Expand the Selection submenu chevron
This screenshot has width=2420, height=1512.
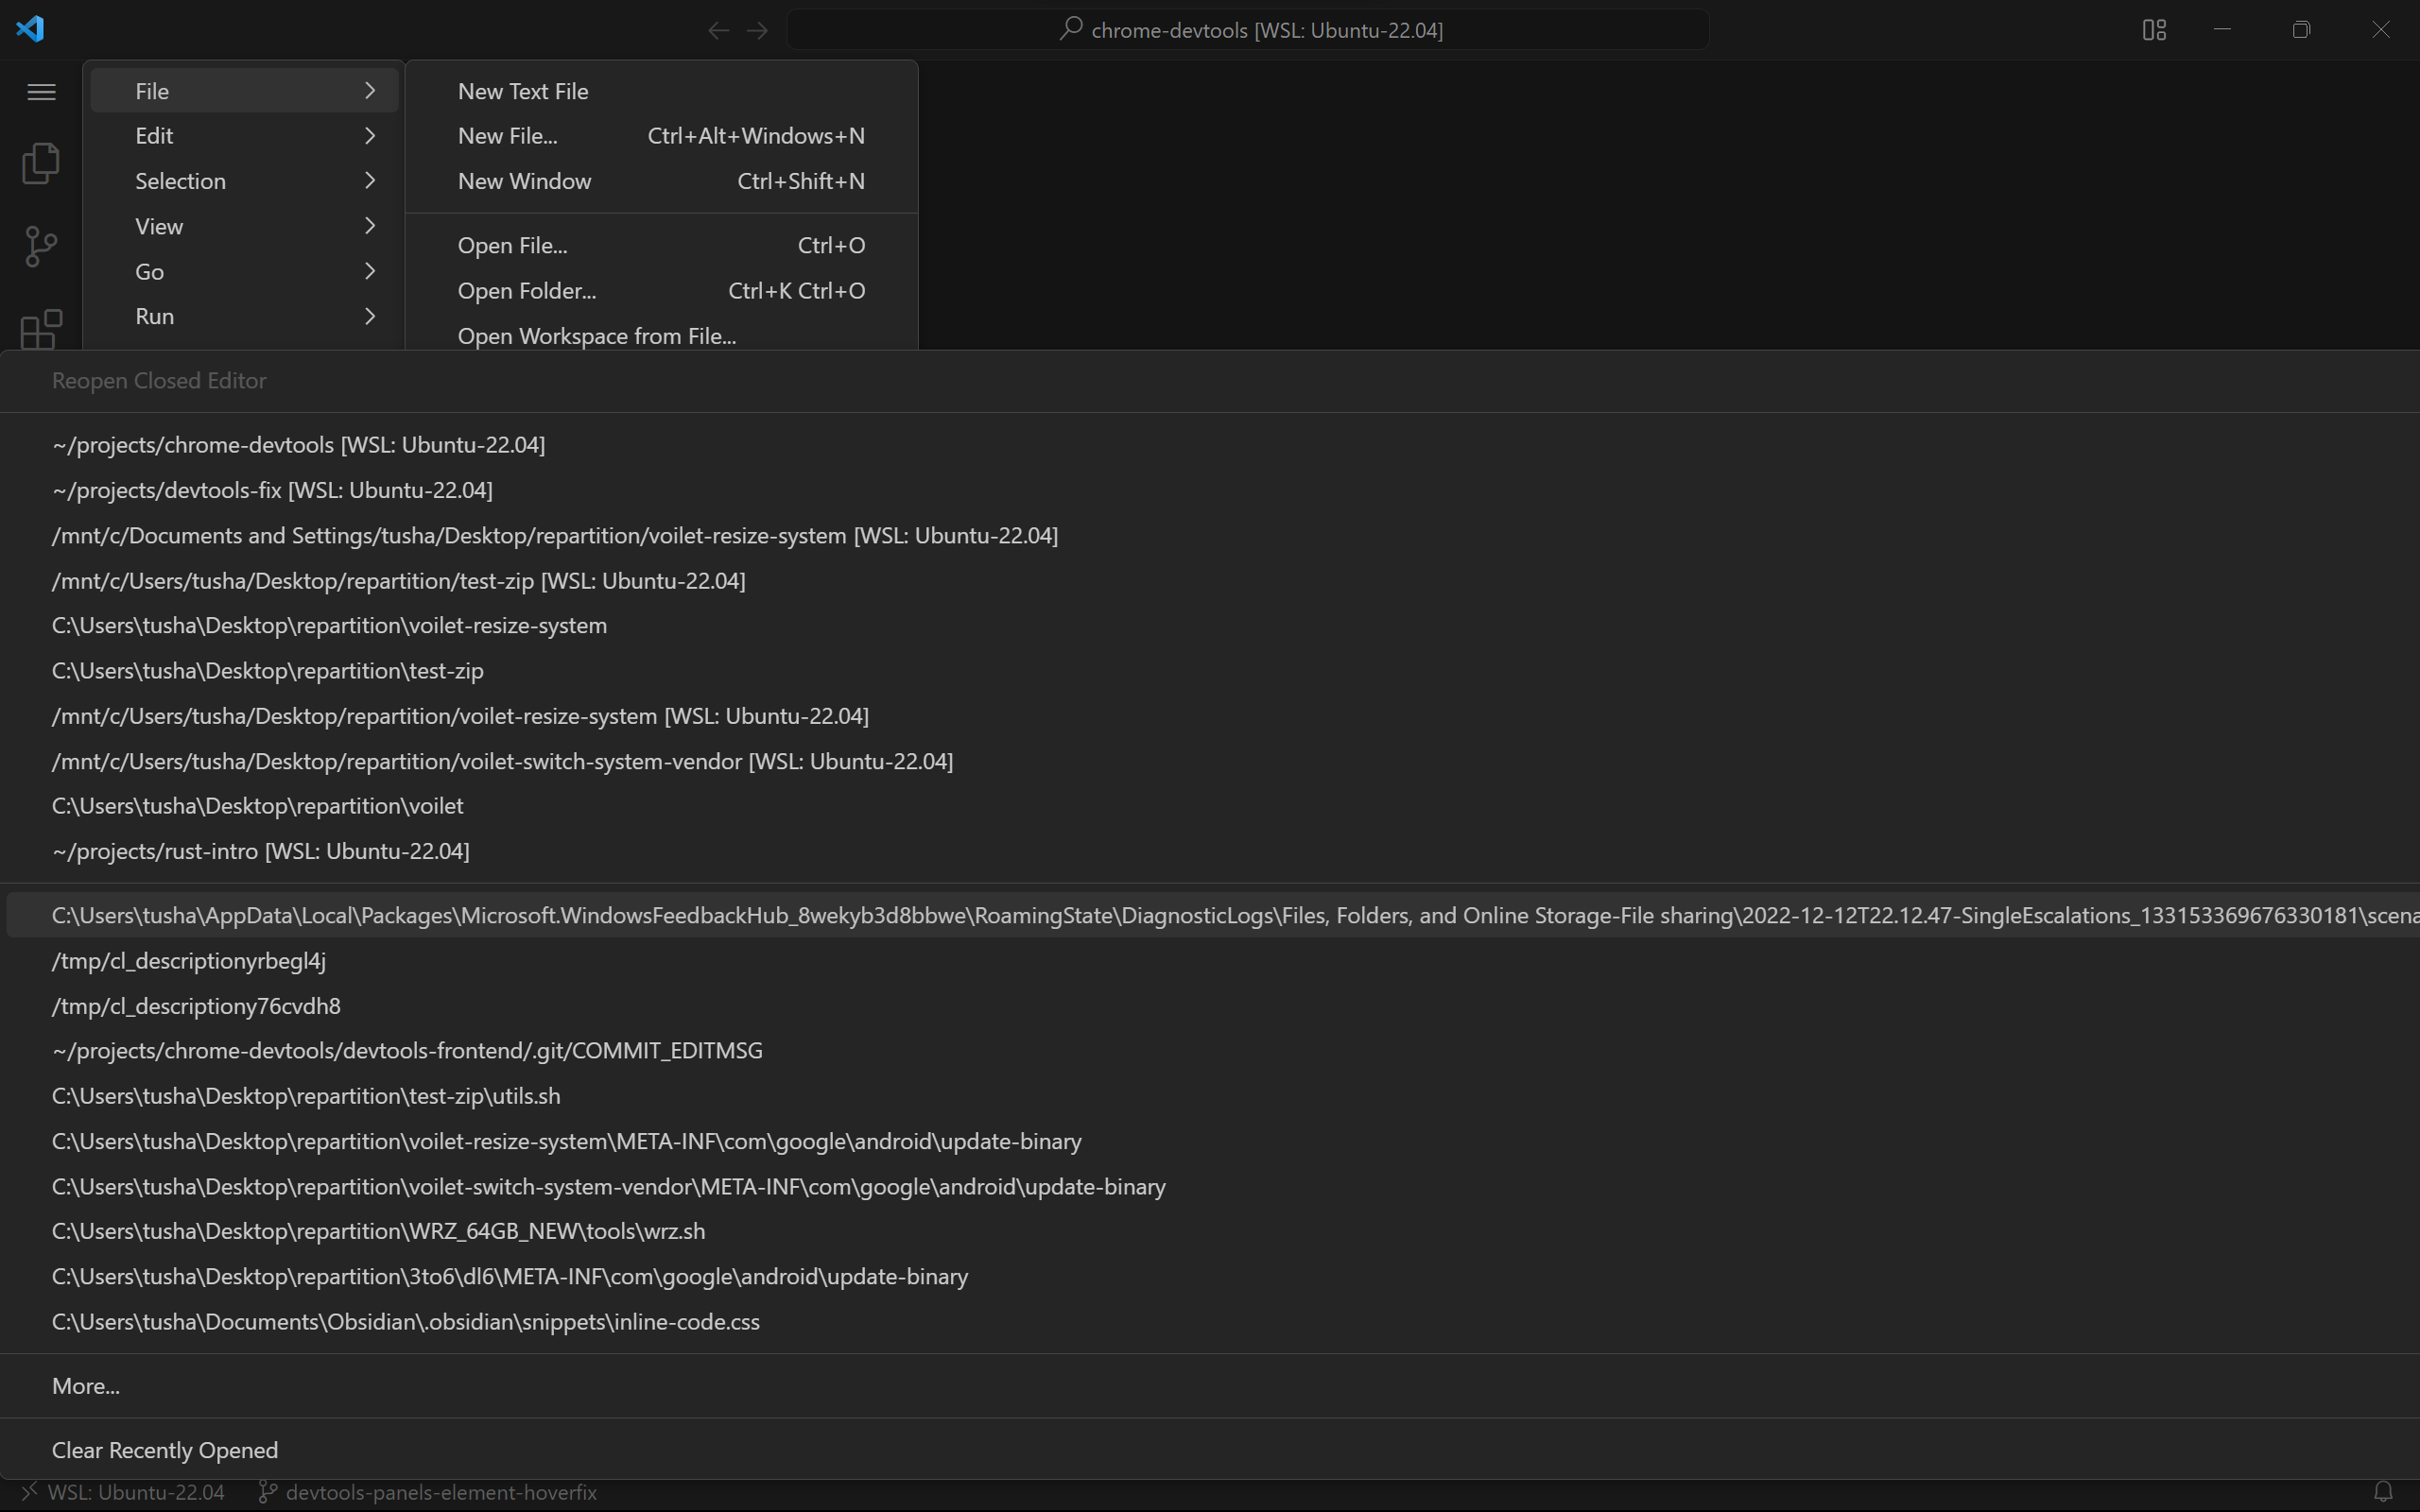(370, 181)
